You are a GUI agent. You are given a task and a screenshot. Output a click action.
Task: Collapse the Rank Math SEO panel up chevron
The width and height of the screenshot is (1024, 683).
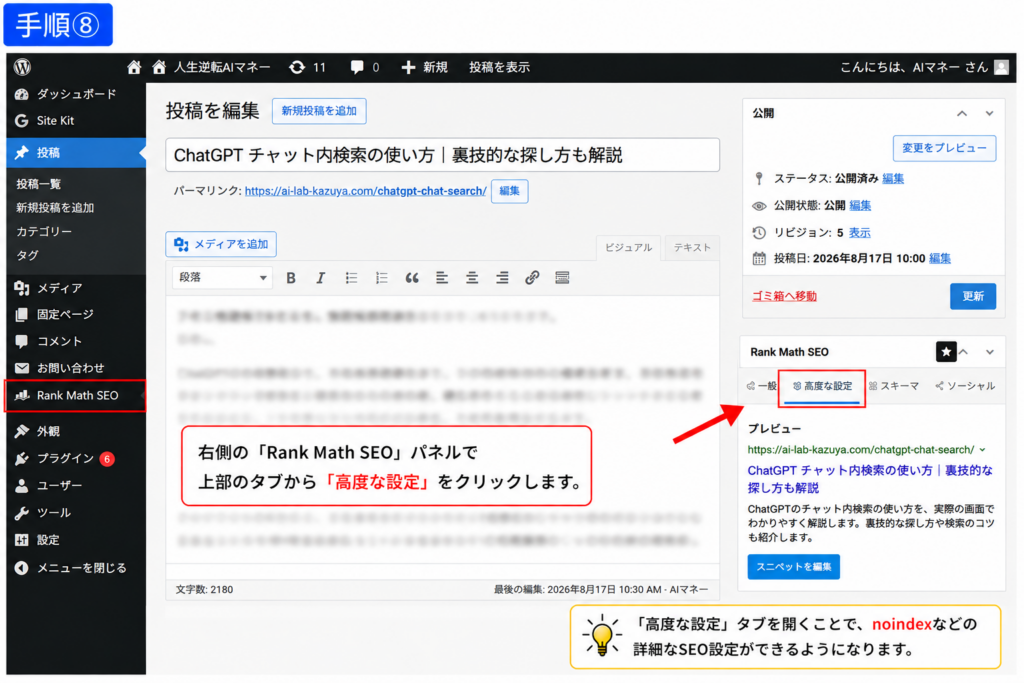[x=963, y=353]
